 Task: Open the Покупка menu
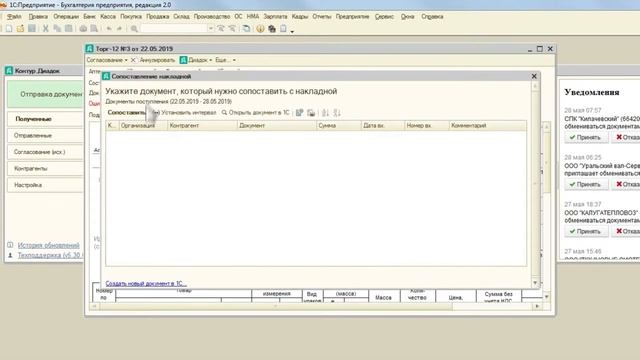point(131,17)
